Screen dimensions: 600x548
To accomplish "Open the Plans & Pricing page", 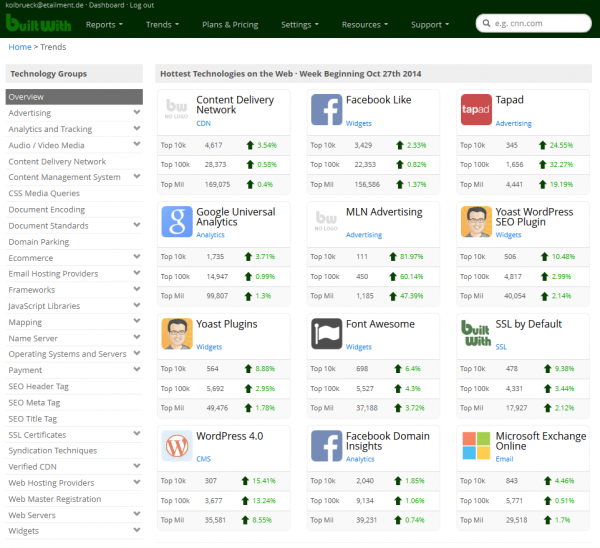I will tap(230, 24).
